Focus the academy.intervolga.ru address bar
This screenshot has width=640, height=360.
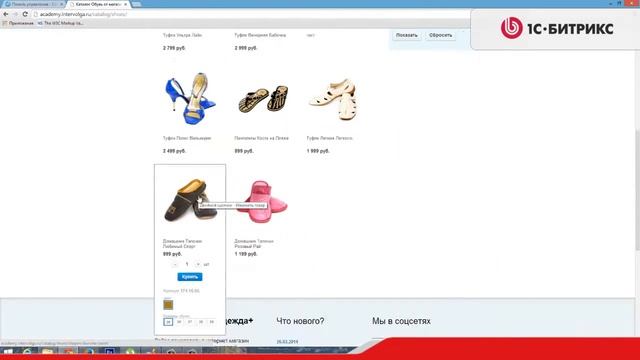(253, 14)
